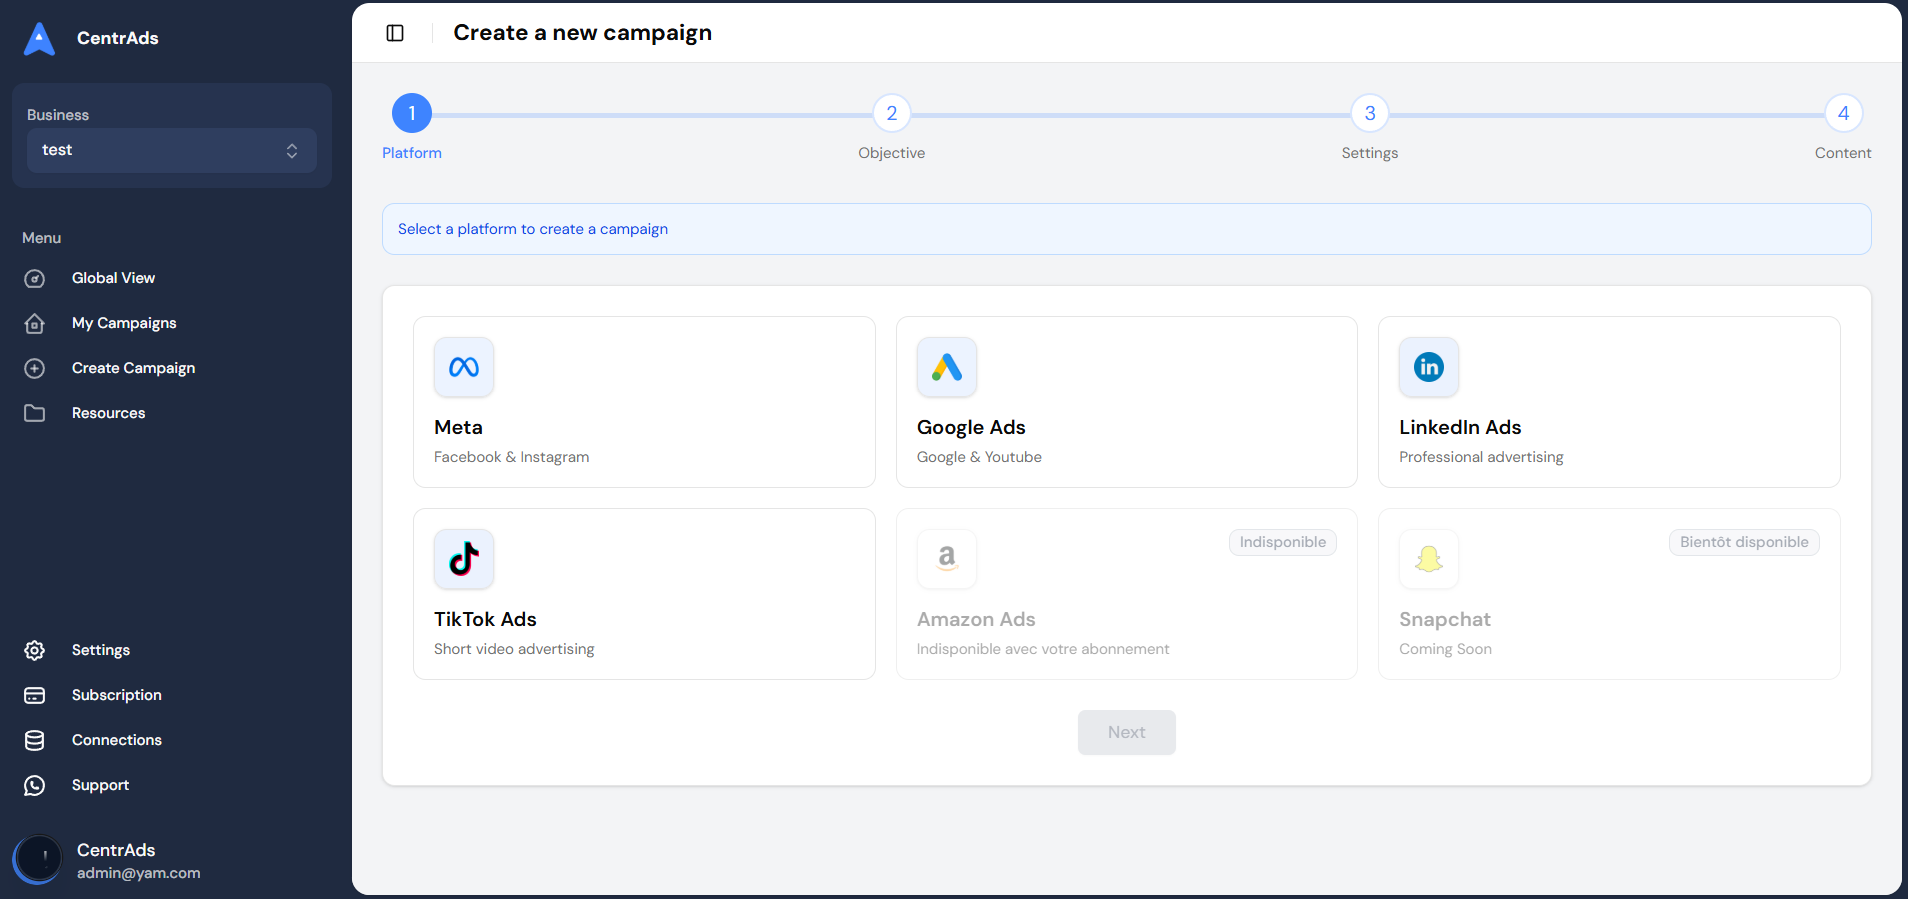
Task: Jump to step 2 Objective
Action: click(891, 113)
